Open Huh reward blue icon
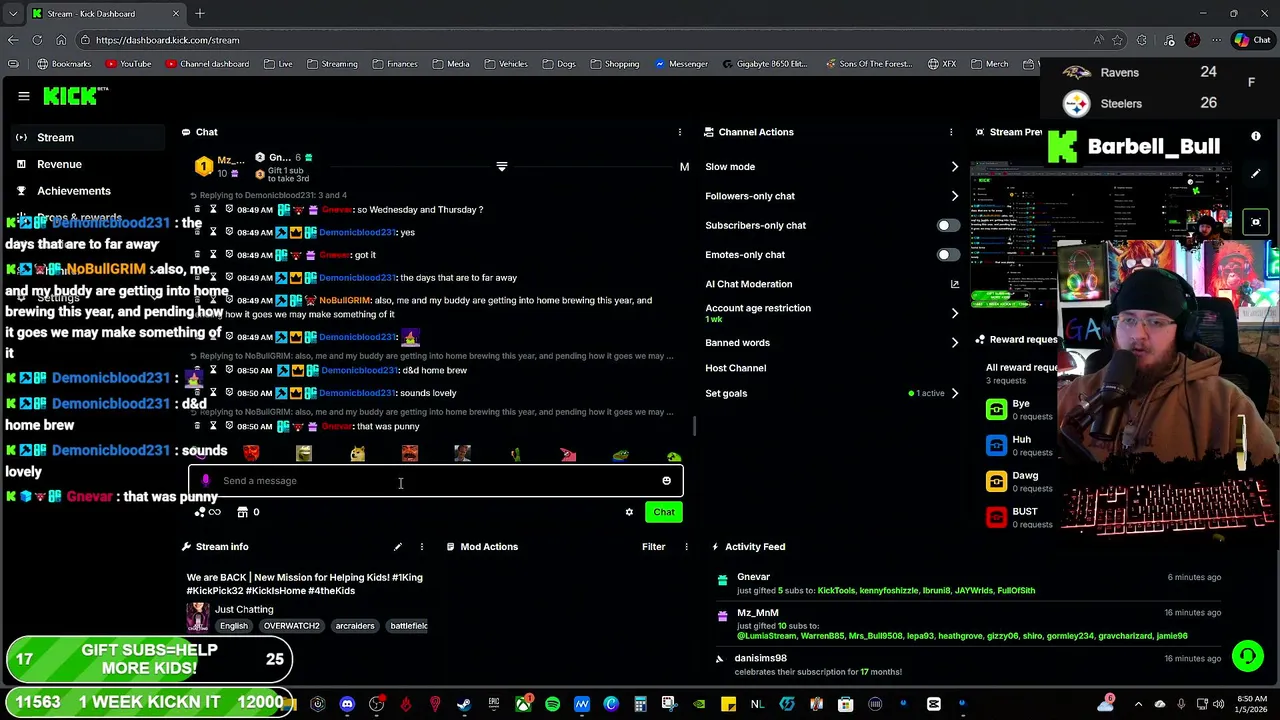1280x720 pixels. click(996, 445)
